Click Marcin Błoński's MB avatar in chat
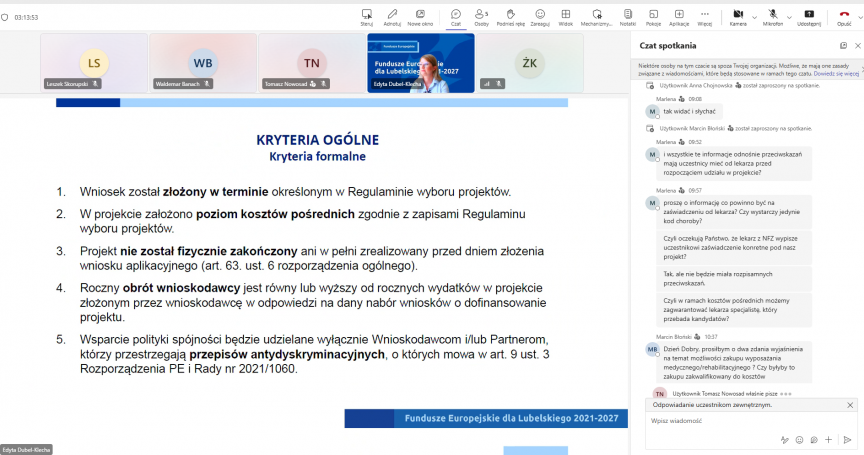Screen dimensions: 864x455 point(652,349)
